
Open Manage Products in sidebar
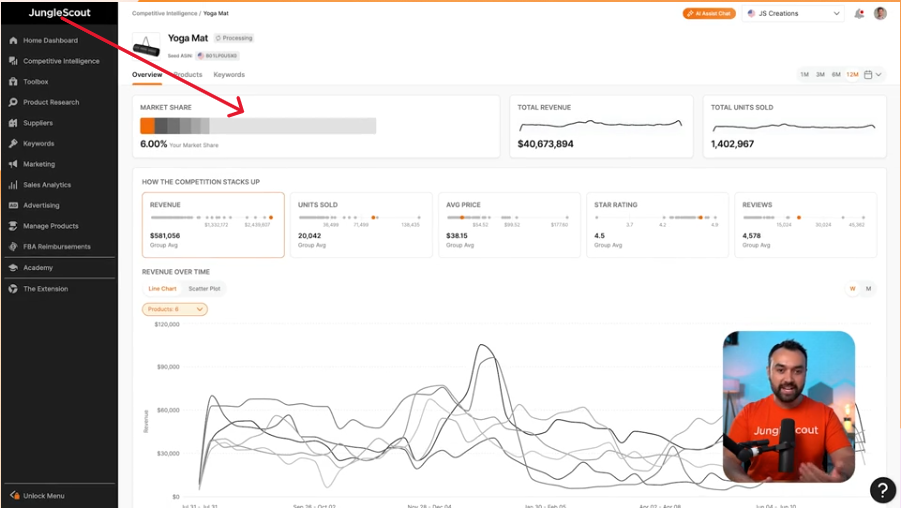click(x=51, y=226)
